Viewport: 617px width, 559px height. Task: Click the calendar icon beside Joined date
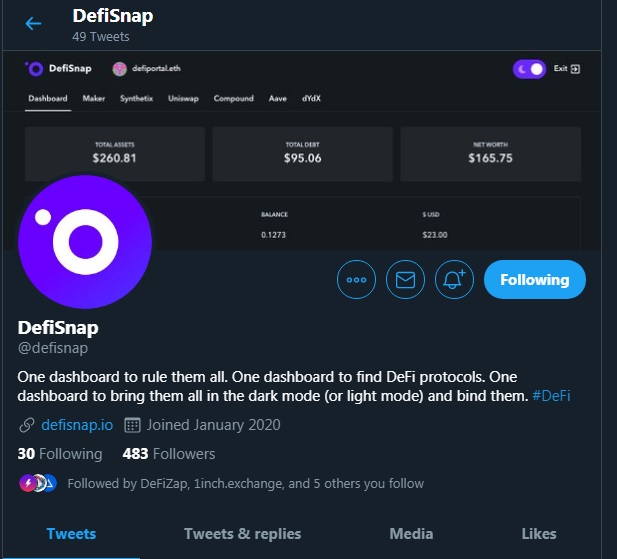pos(132,425)
